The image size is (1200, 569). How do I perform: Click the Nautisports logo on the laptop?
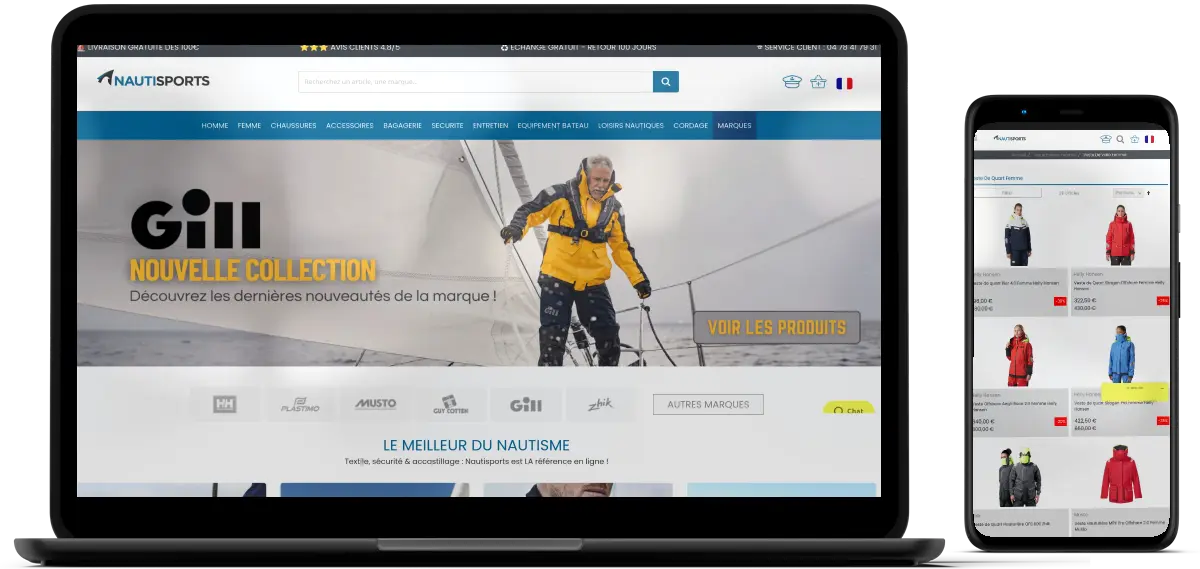click(153, 79)
